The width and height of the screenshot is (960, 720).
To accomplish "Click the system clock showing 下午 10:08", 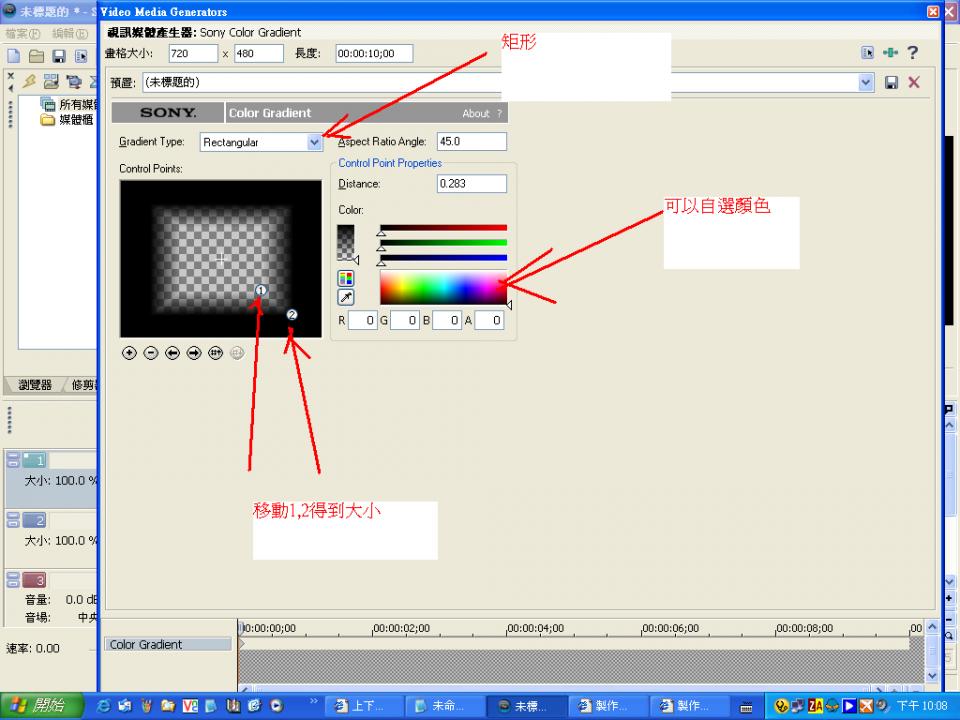I will (922, 706).
